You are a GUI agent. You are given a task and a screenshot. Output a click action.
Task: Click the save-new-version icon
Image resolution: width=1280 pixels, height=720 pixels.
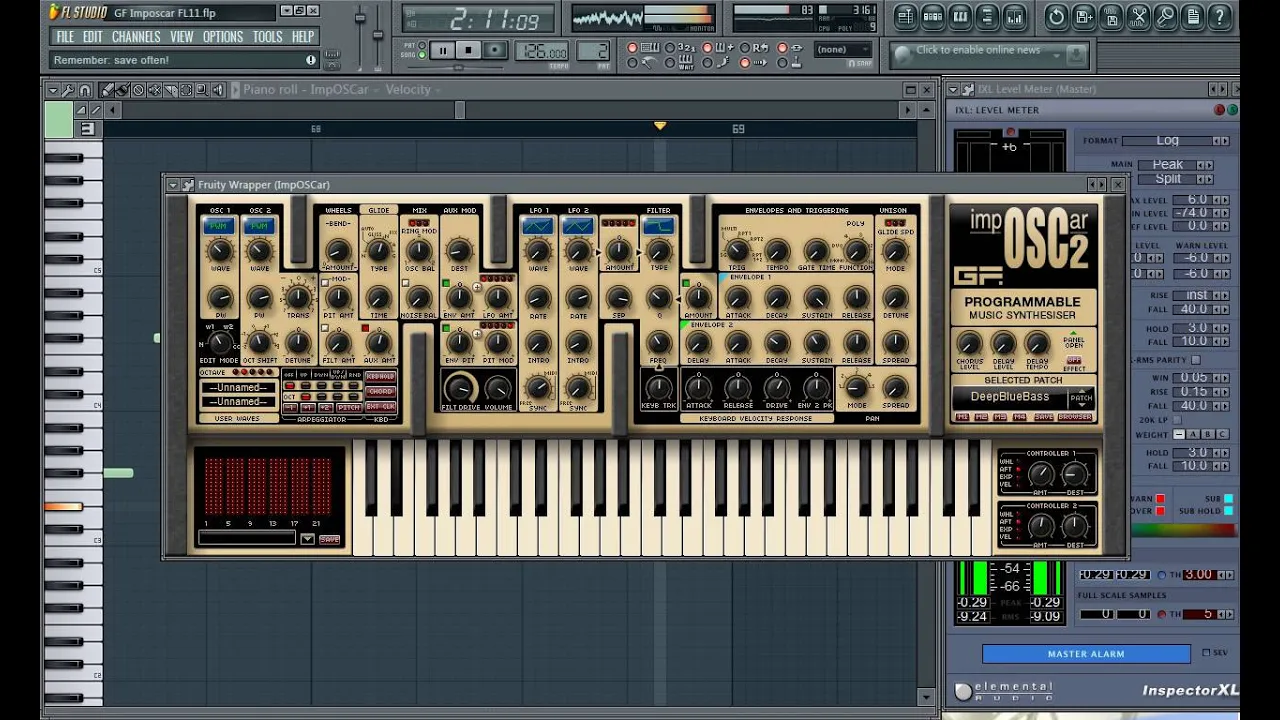coord(1084,16)
